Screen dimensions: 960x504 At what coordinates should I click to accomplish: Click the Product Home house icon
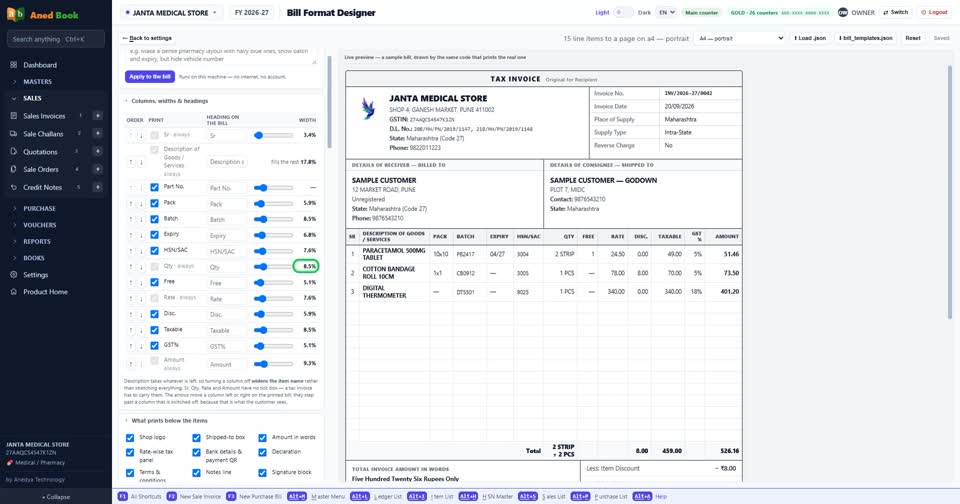click(13, 291)
